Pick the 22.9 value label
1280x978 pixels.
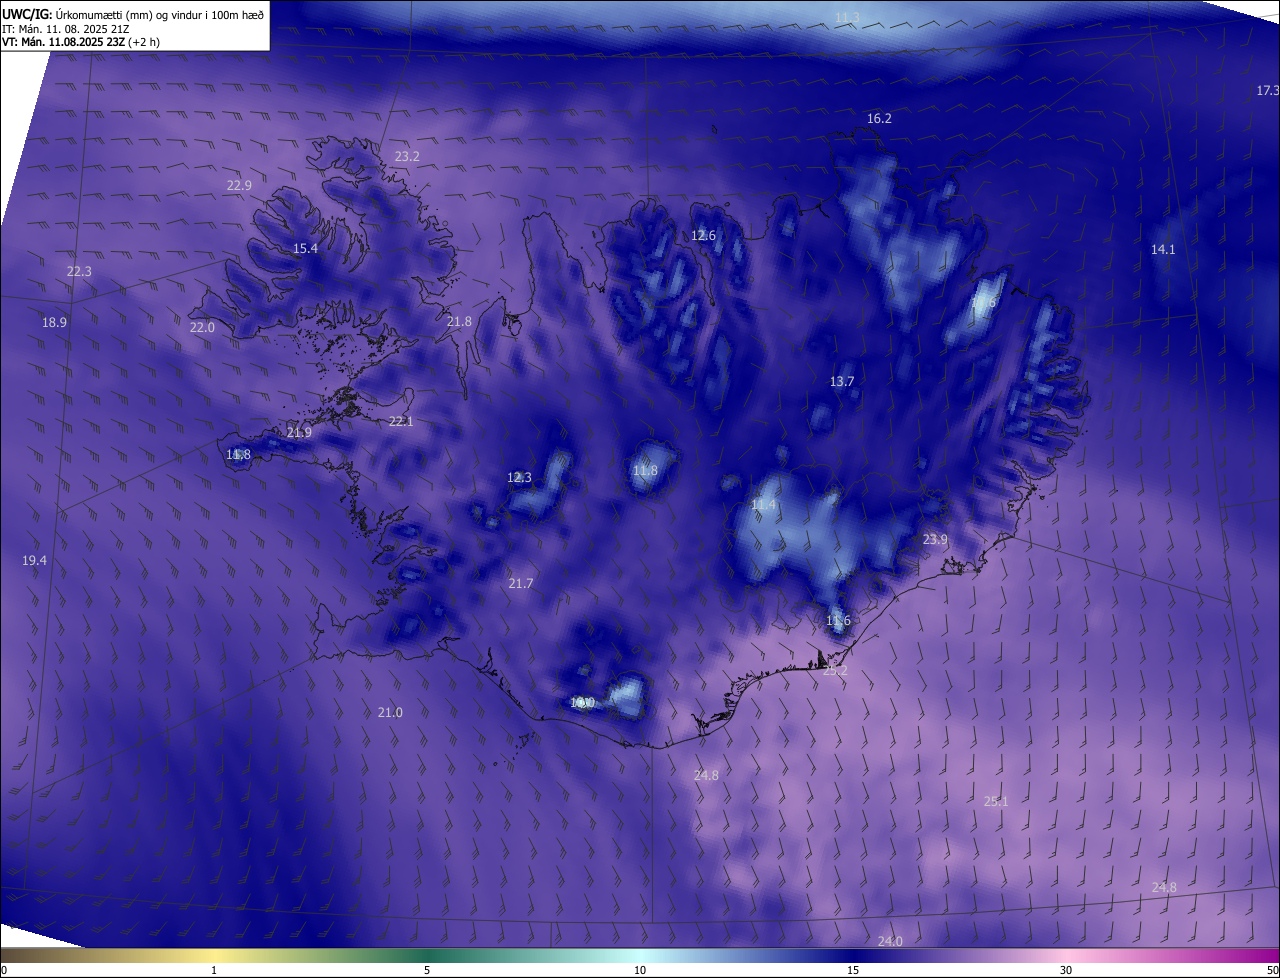pos(239,185)
